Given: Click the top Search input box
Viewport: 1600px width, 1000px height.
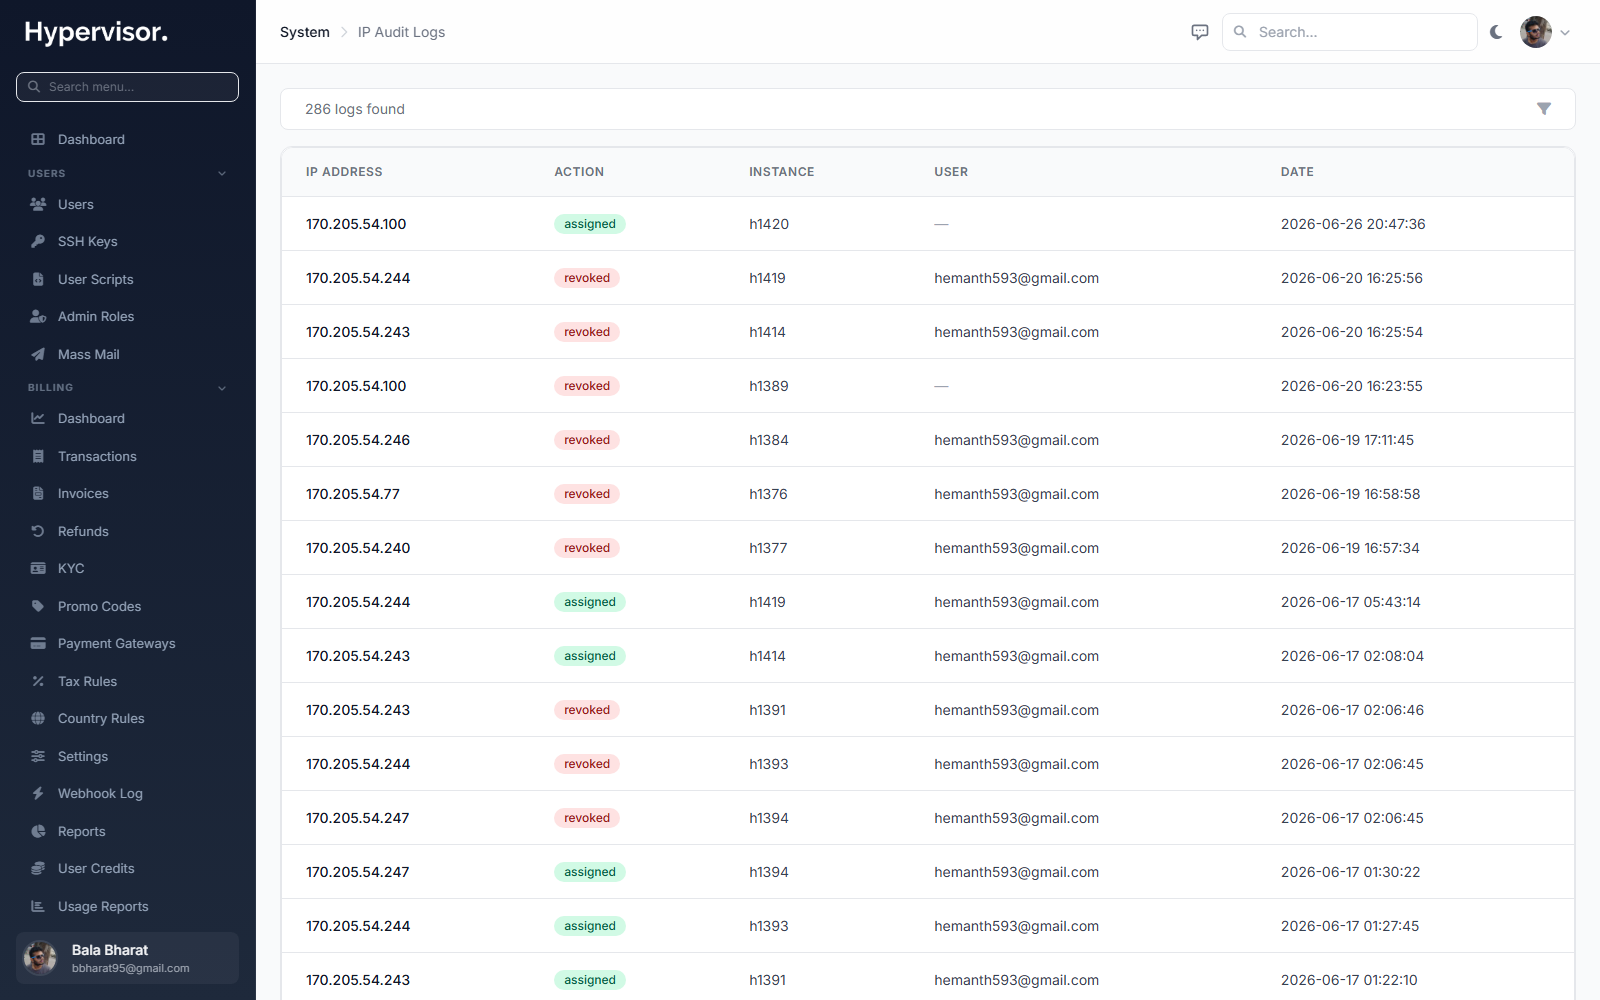Looking at the screenshot, I should (1350, 32).
